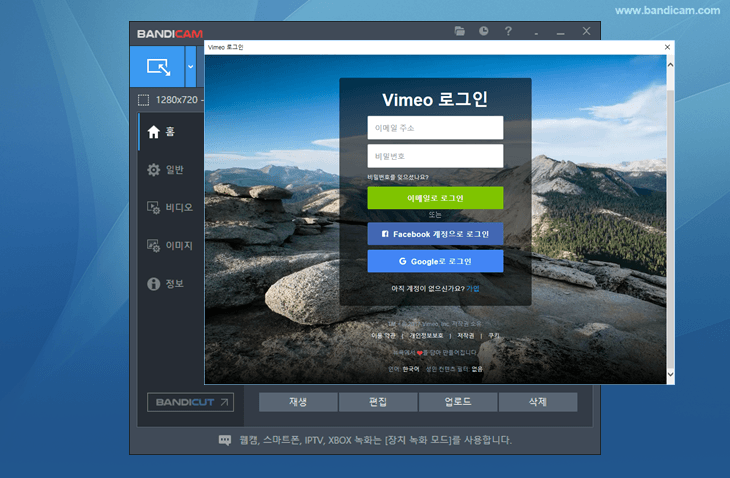Open the 정보 tab
Viewport: 730px width, 478px height.
(171, 283)
